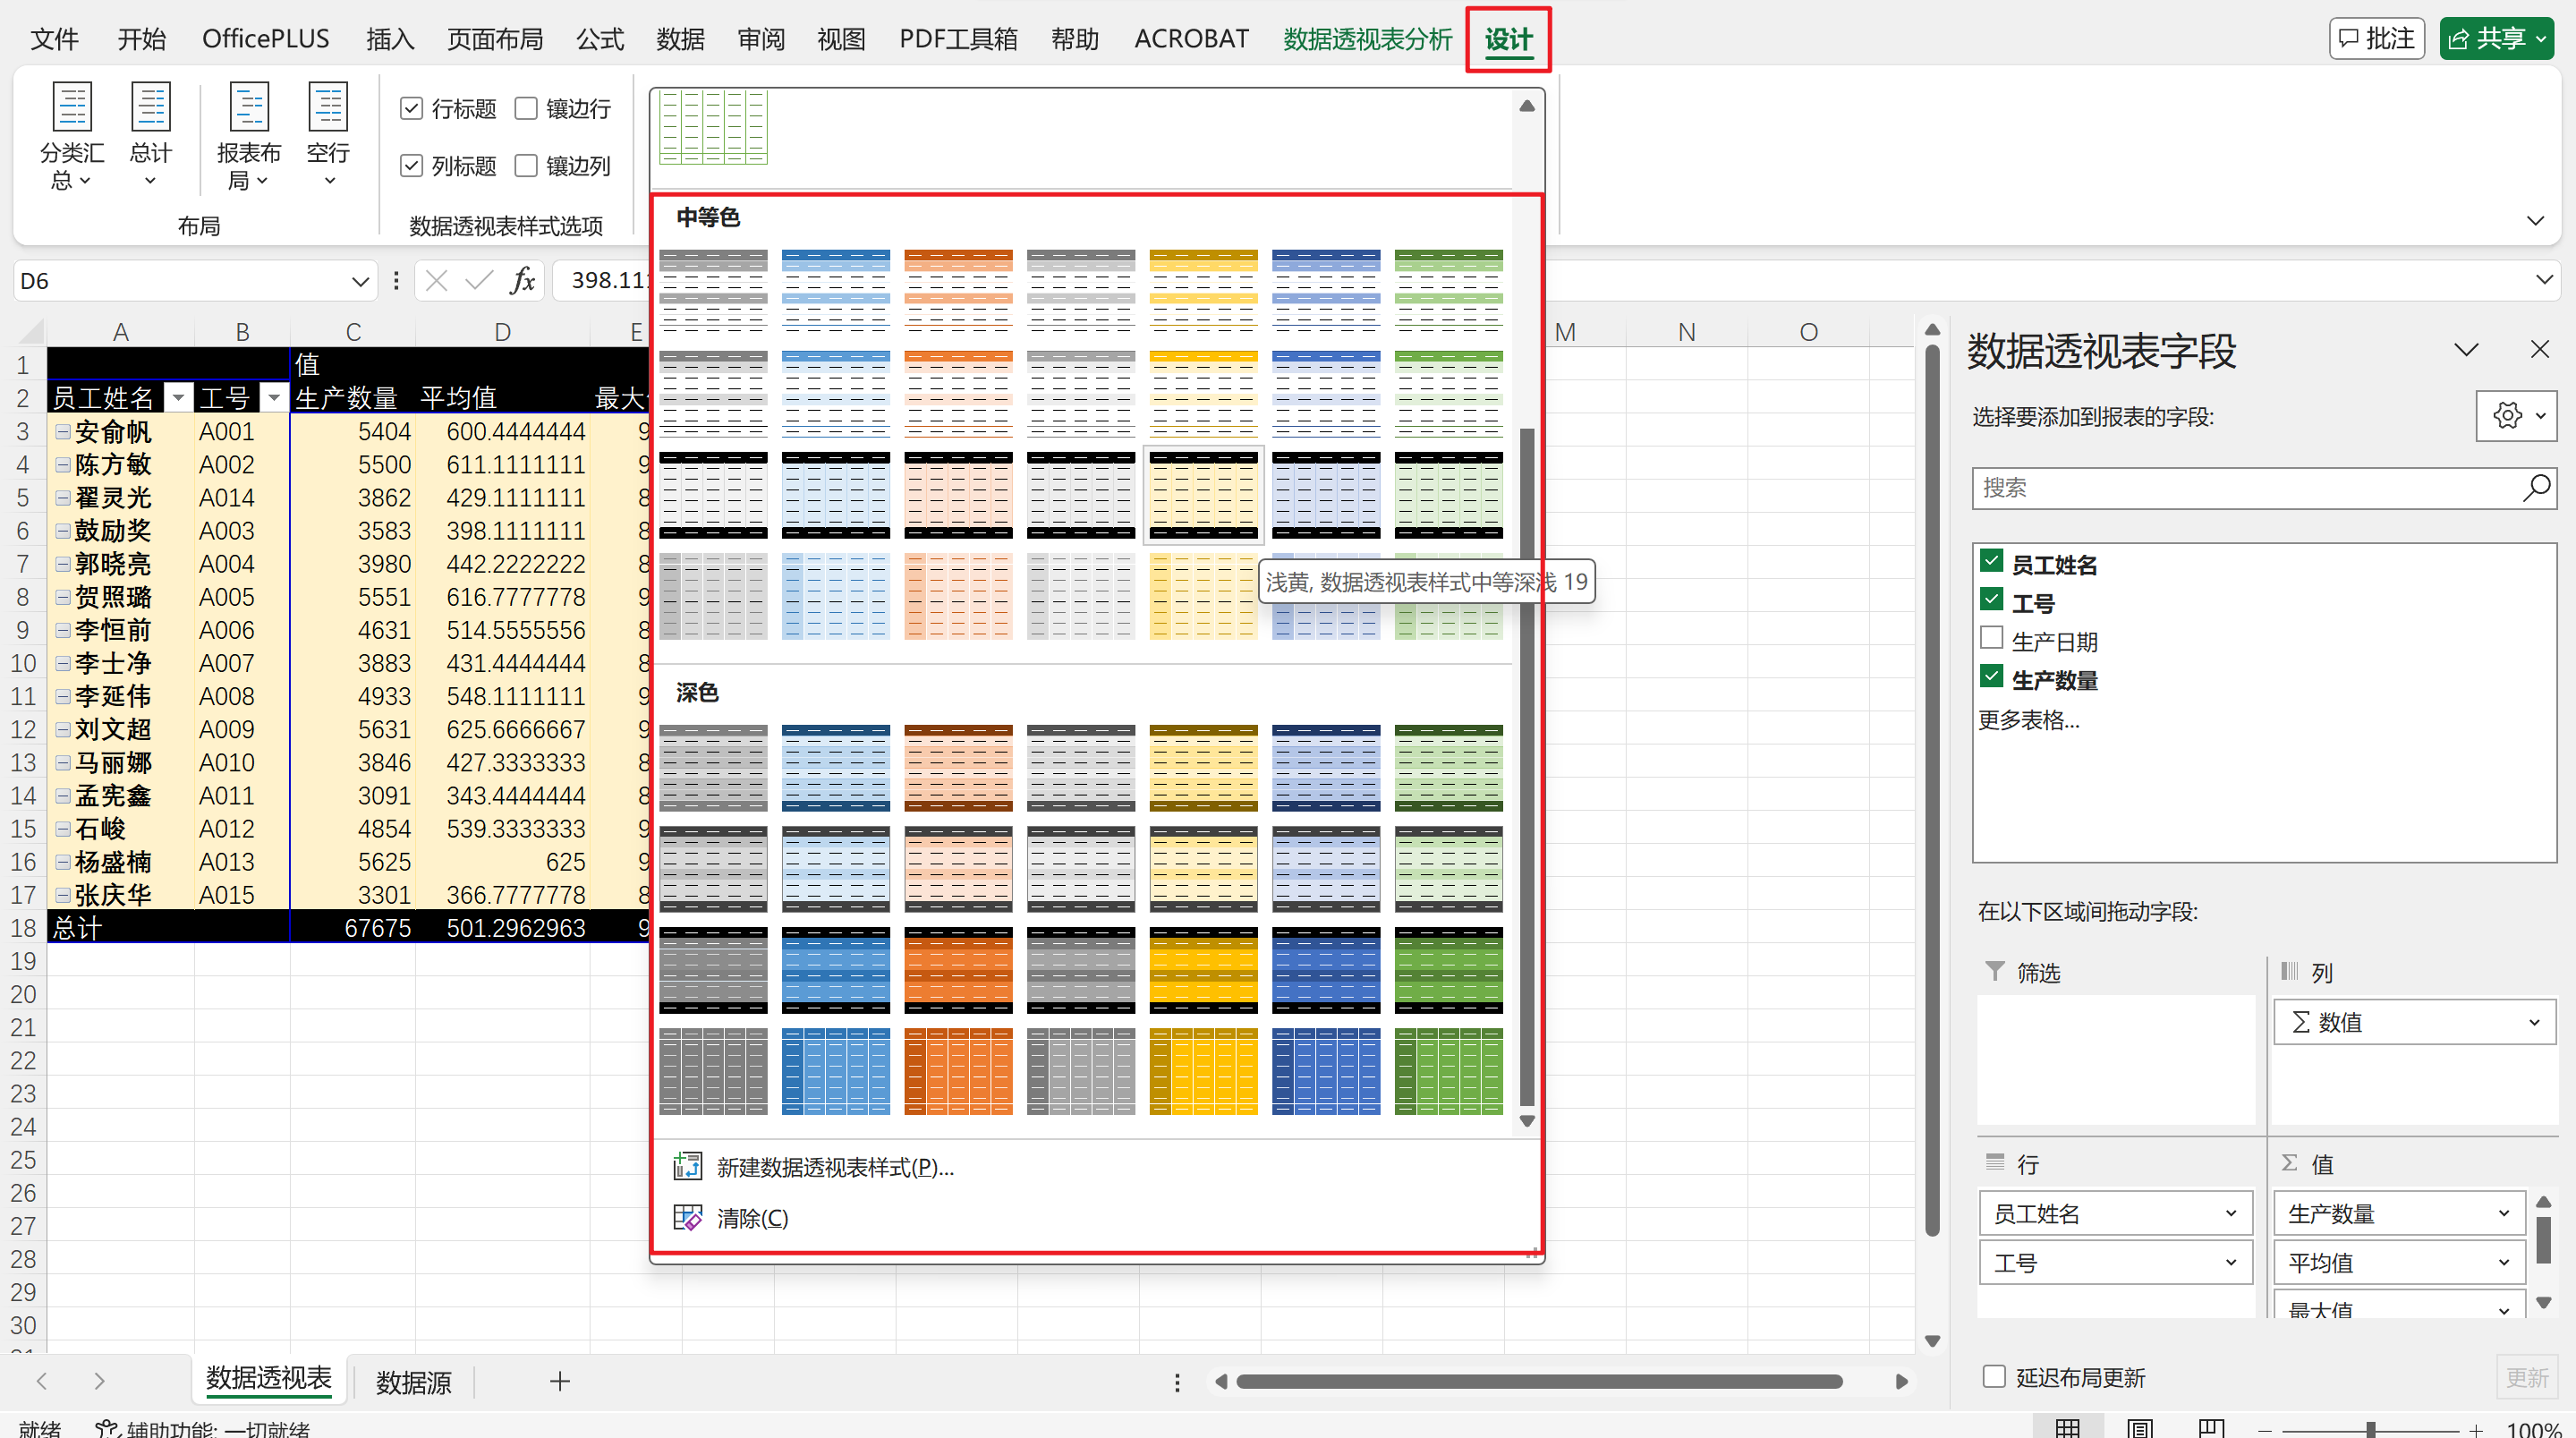Image resolution: width=2576 pixels, height=1438 pixels.
Task: Click the fx insert function icon
Action: click(522, 281)
